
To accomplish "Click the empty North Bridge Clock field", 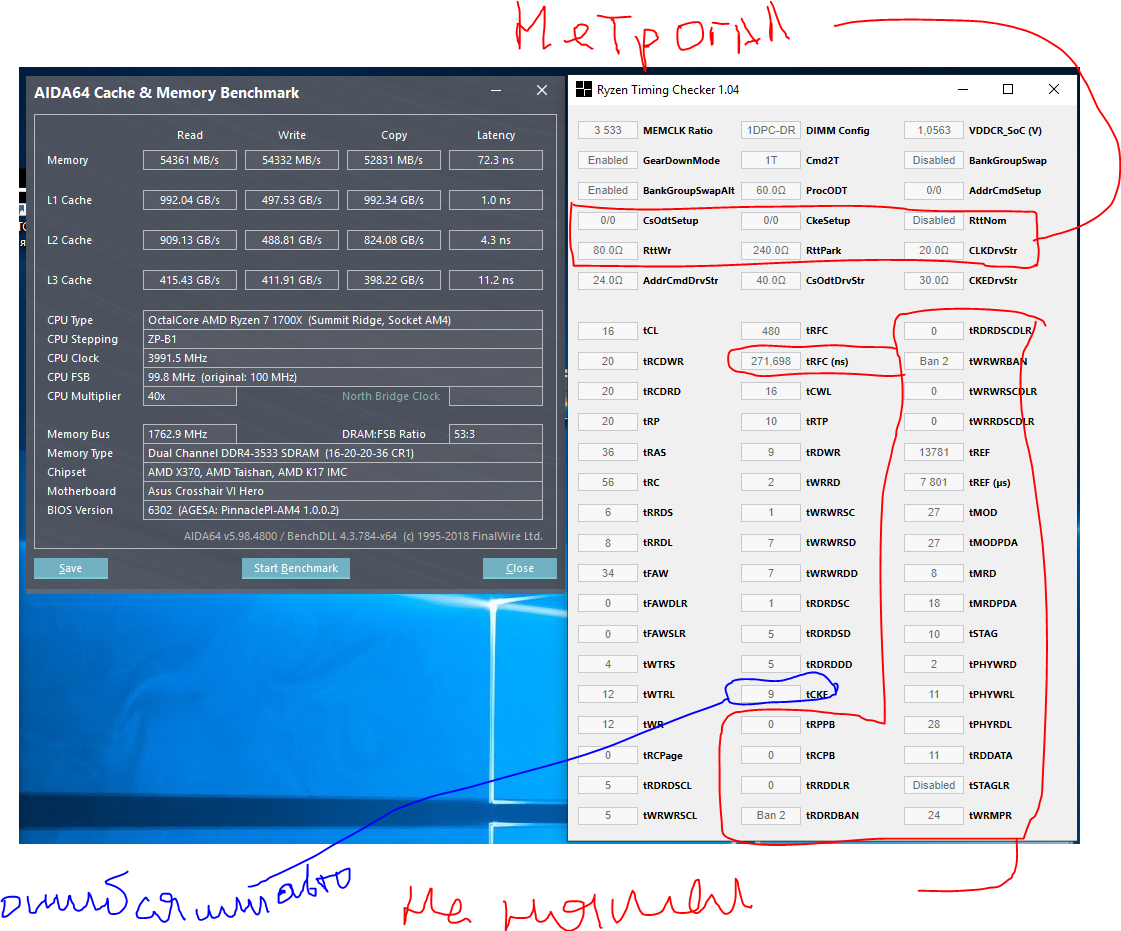I will tap(495, 396).
